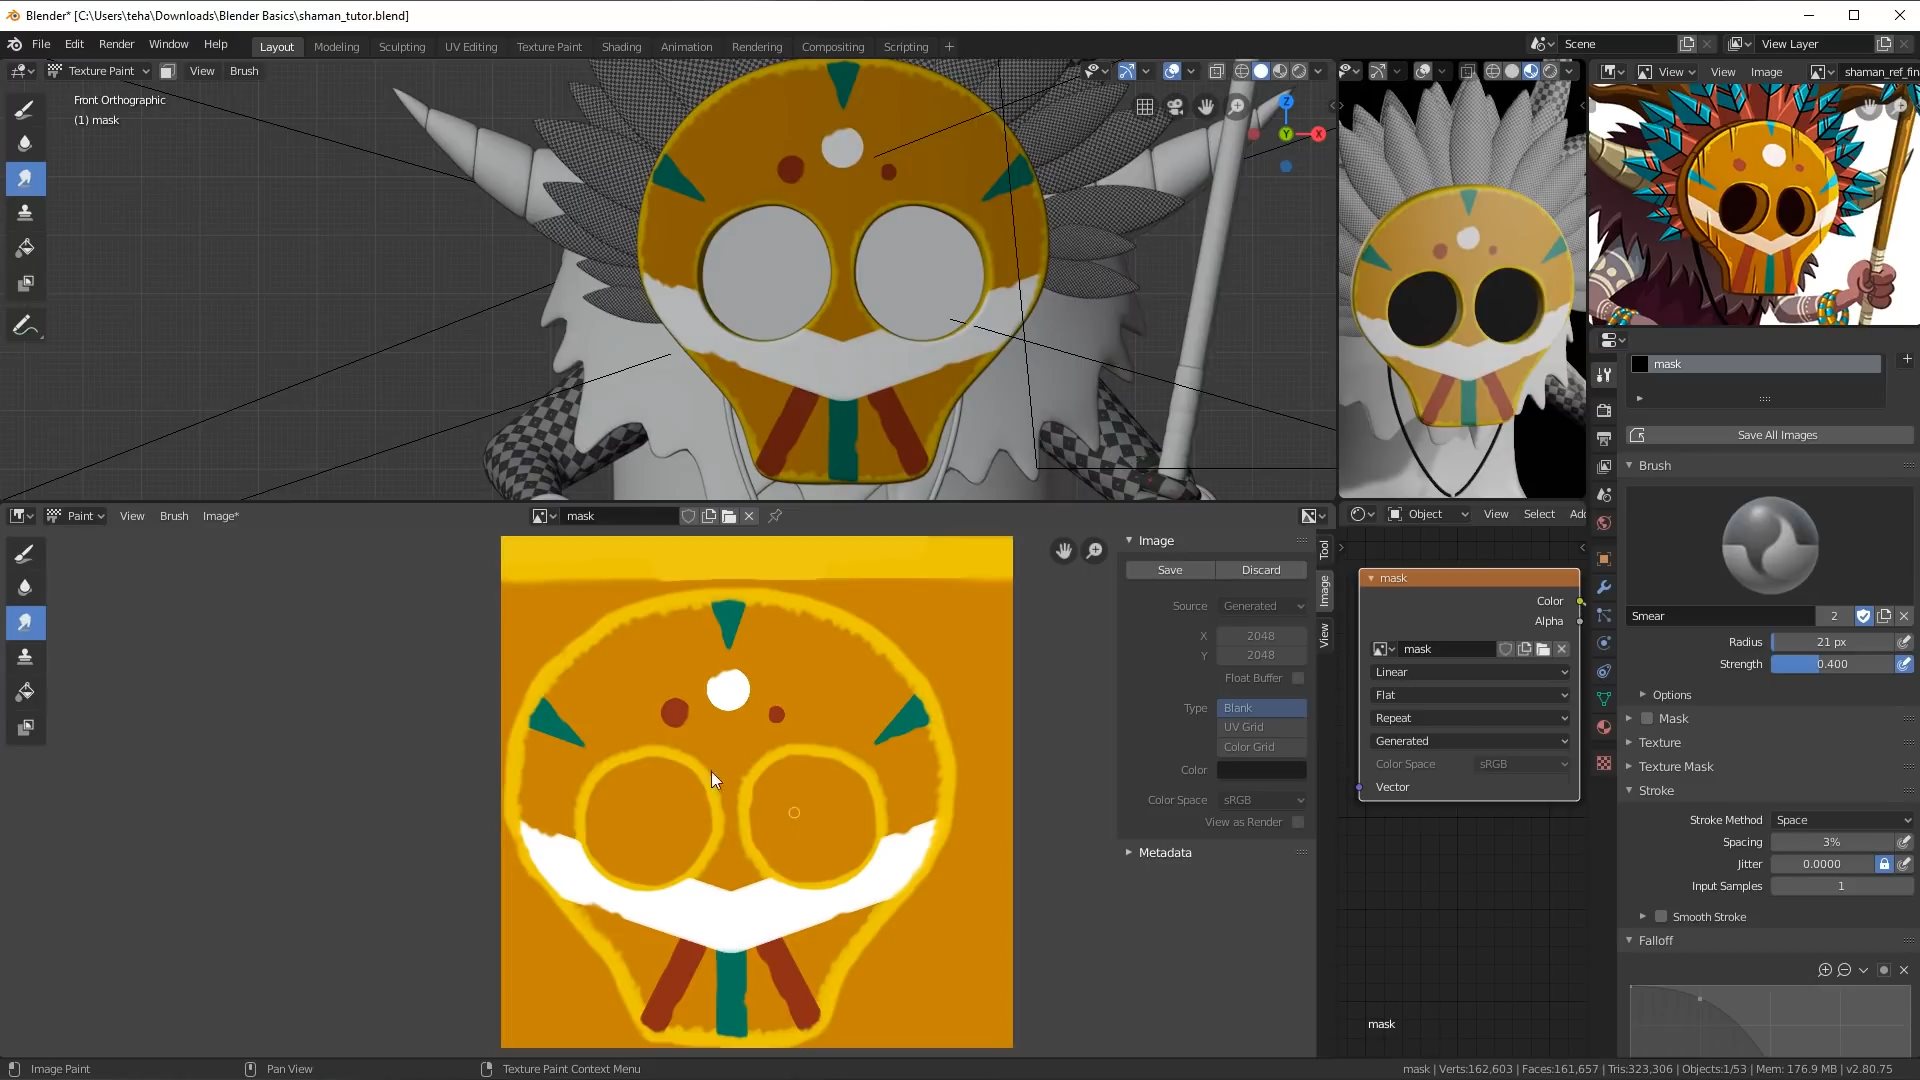
Task: Click the brush Strength slider
Action: (x=1832, y=664)
